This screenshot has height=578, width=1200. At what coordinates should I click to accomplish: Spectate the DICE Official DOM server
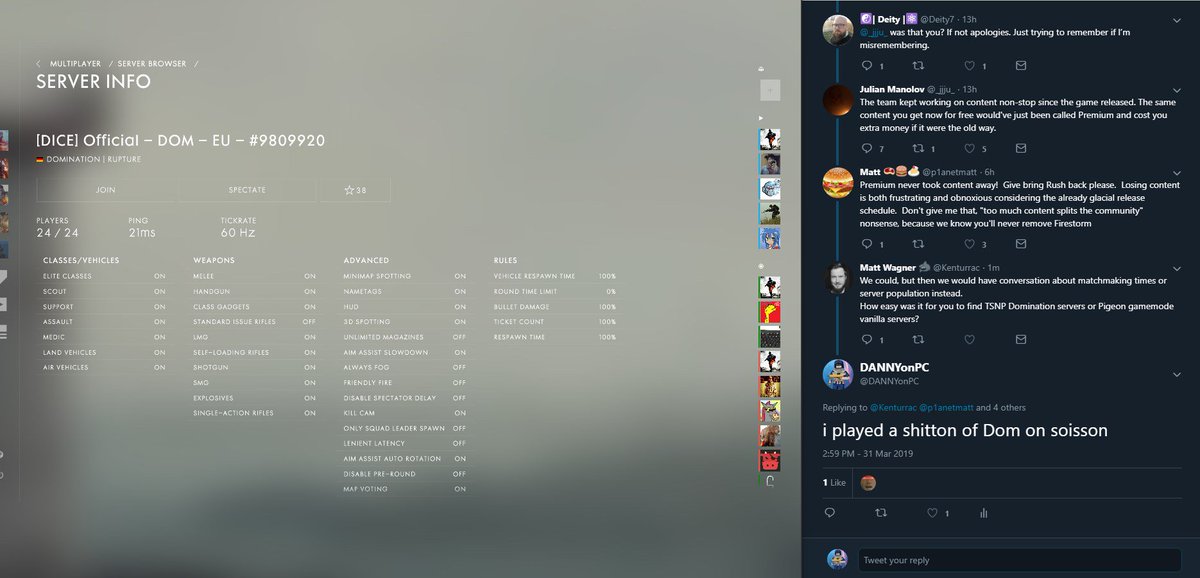[x=247, y=189]
